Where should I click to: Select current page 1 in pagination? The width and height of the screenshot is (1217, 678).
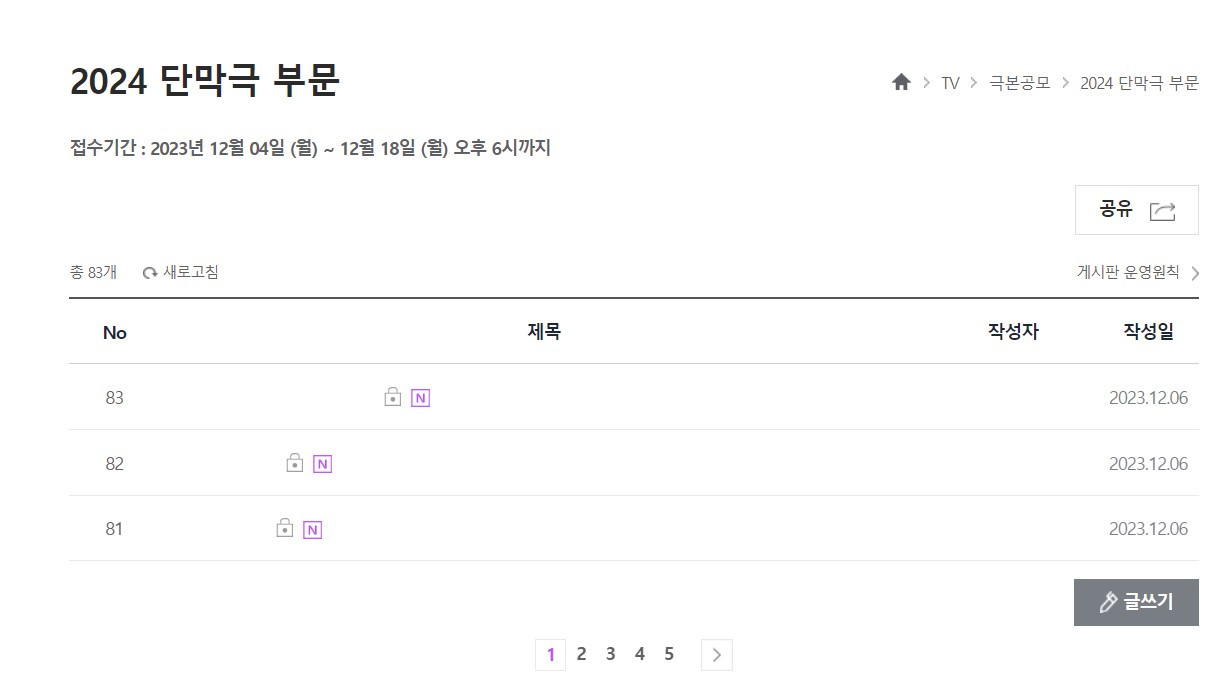pos(550,655)
